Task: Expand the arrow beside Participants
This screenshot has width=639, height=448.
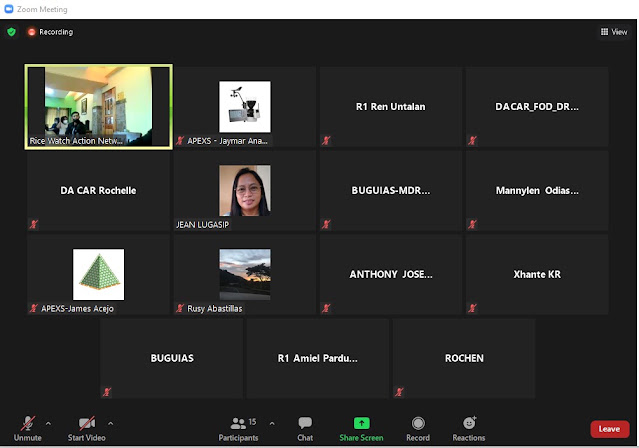Action: pyautogui.click(x=272, y=424)
